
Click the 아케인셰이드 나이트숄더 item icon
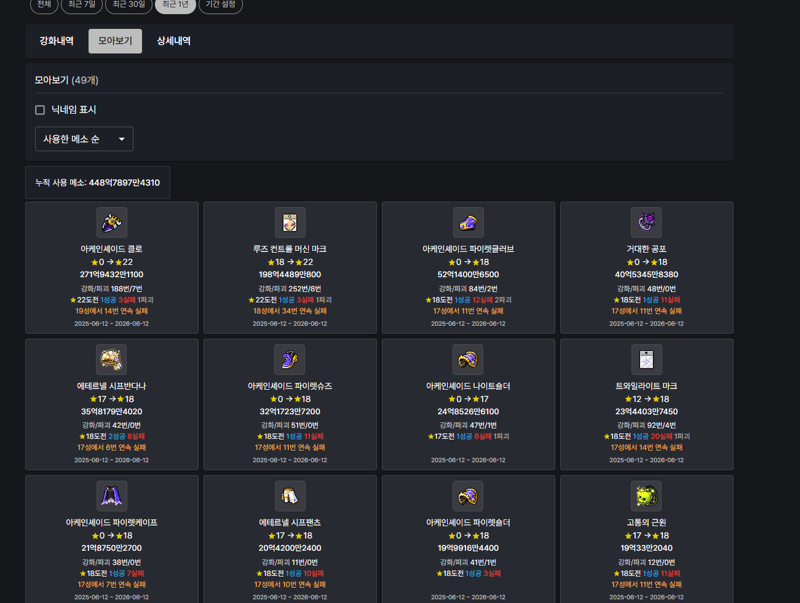468,359
